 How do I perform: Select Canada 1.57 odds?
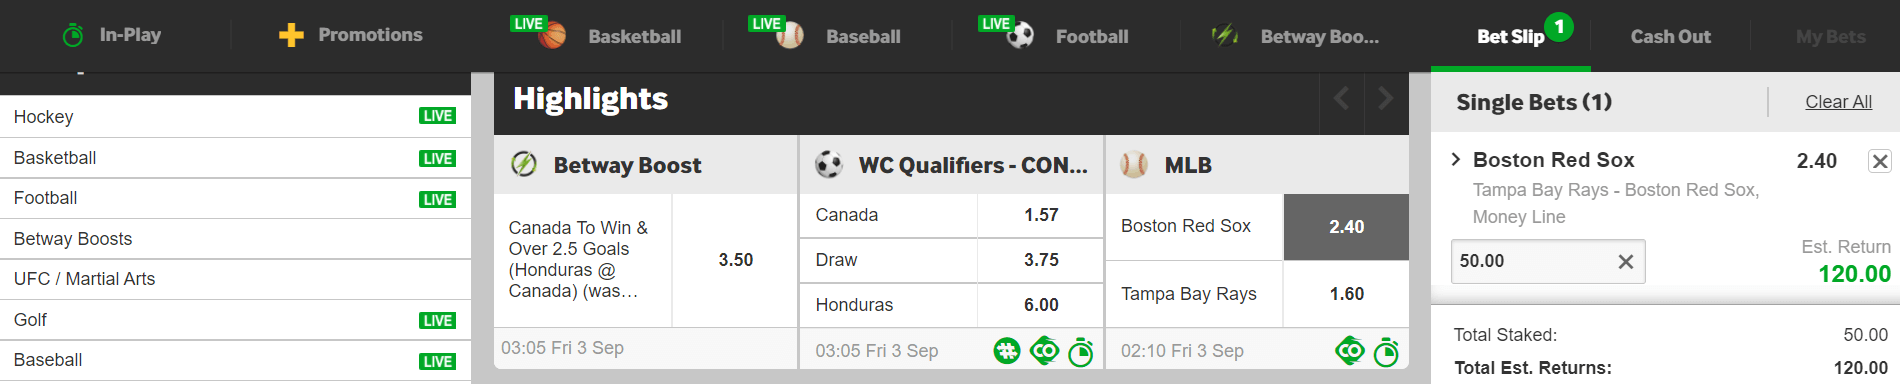1040,215
